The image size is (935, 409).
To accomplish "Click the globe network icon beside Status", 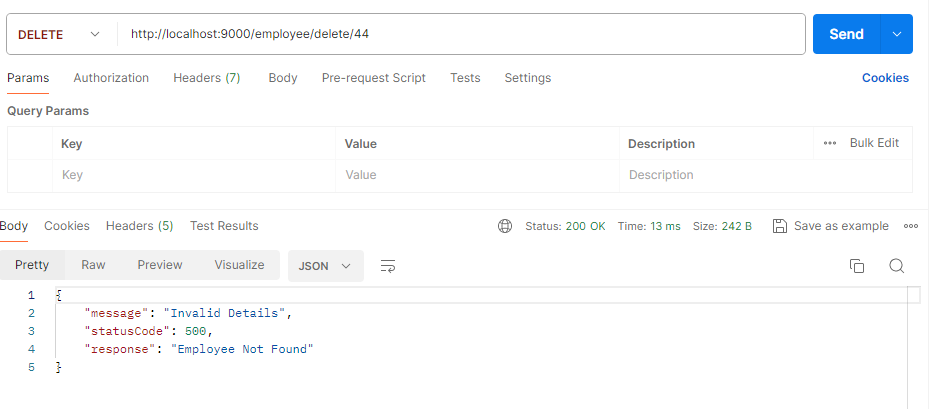I will click(x=505, y=226).
